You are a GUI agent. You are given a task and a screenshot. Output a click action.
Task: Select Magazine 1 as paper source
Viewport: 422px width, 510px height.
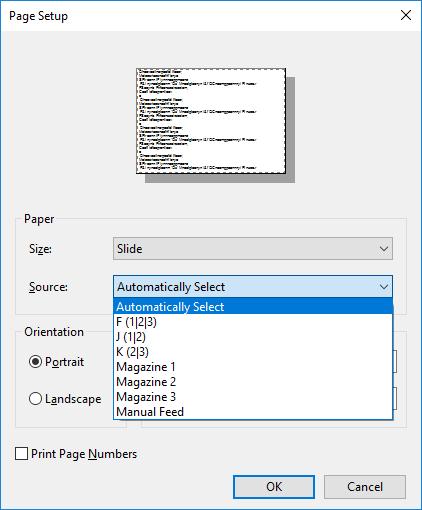pyautogui.click(x=253, y=367)
